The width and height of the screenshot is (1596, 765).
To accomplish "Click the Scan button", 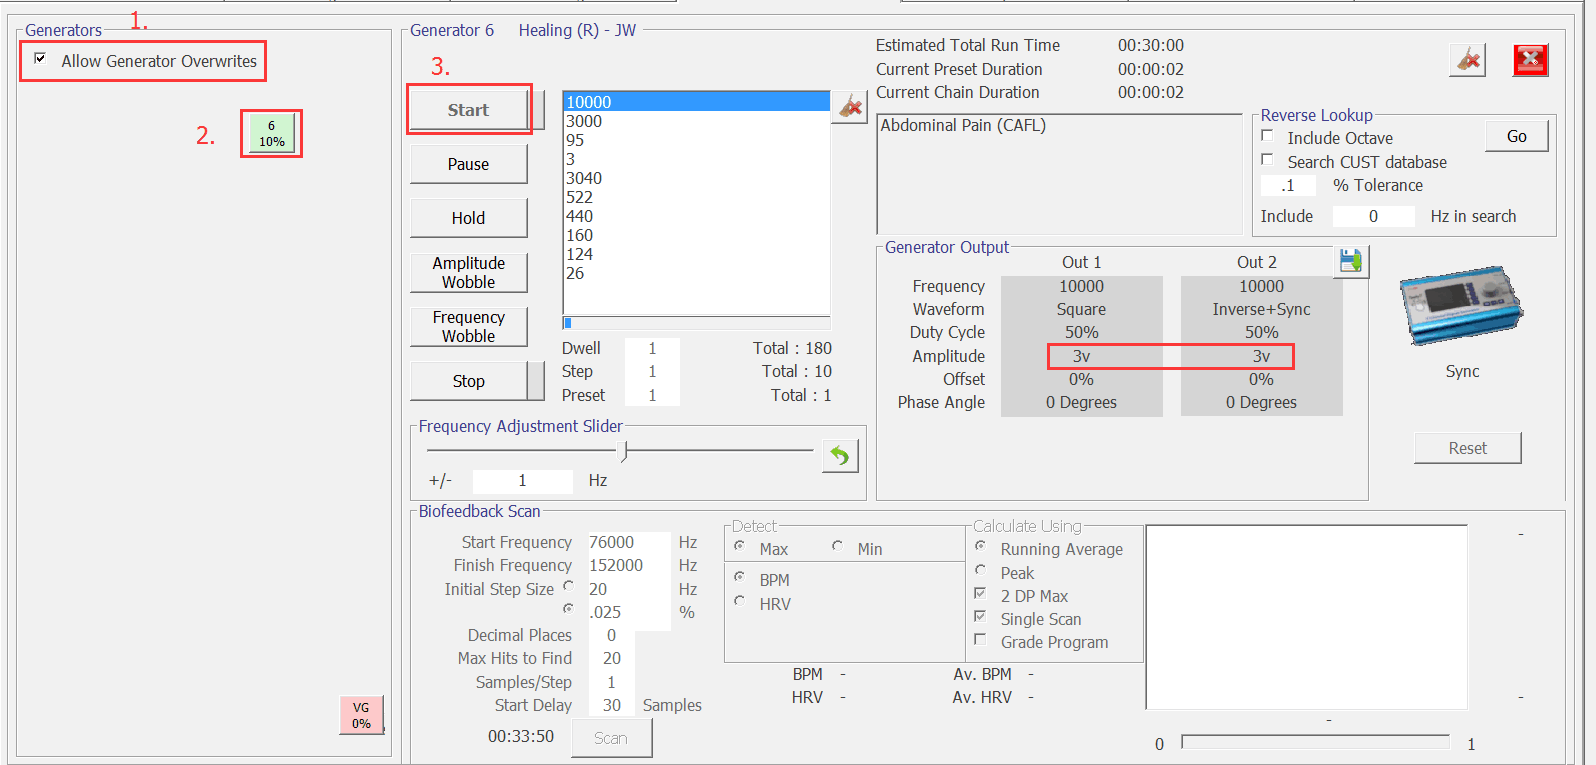I will [611, 738].
